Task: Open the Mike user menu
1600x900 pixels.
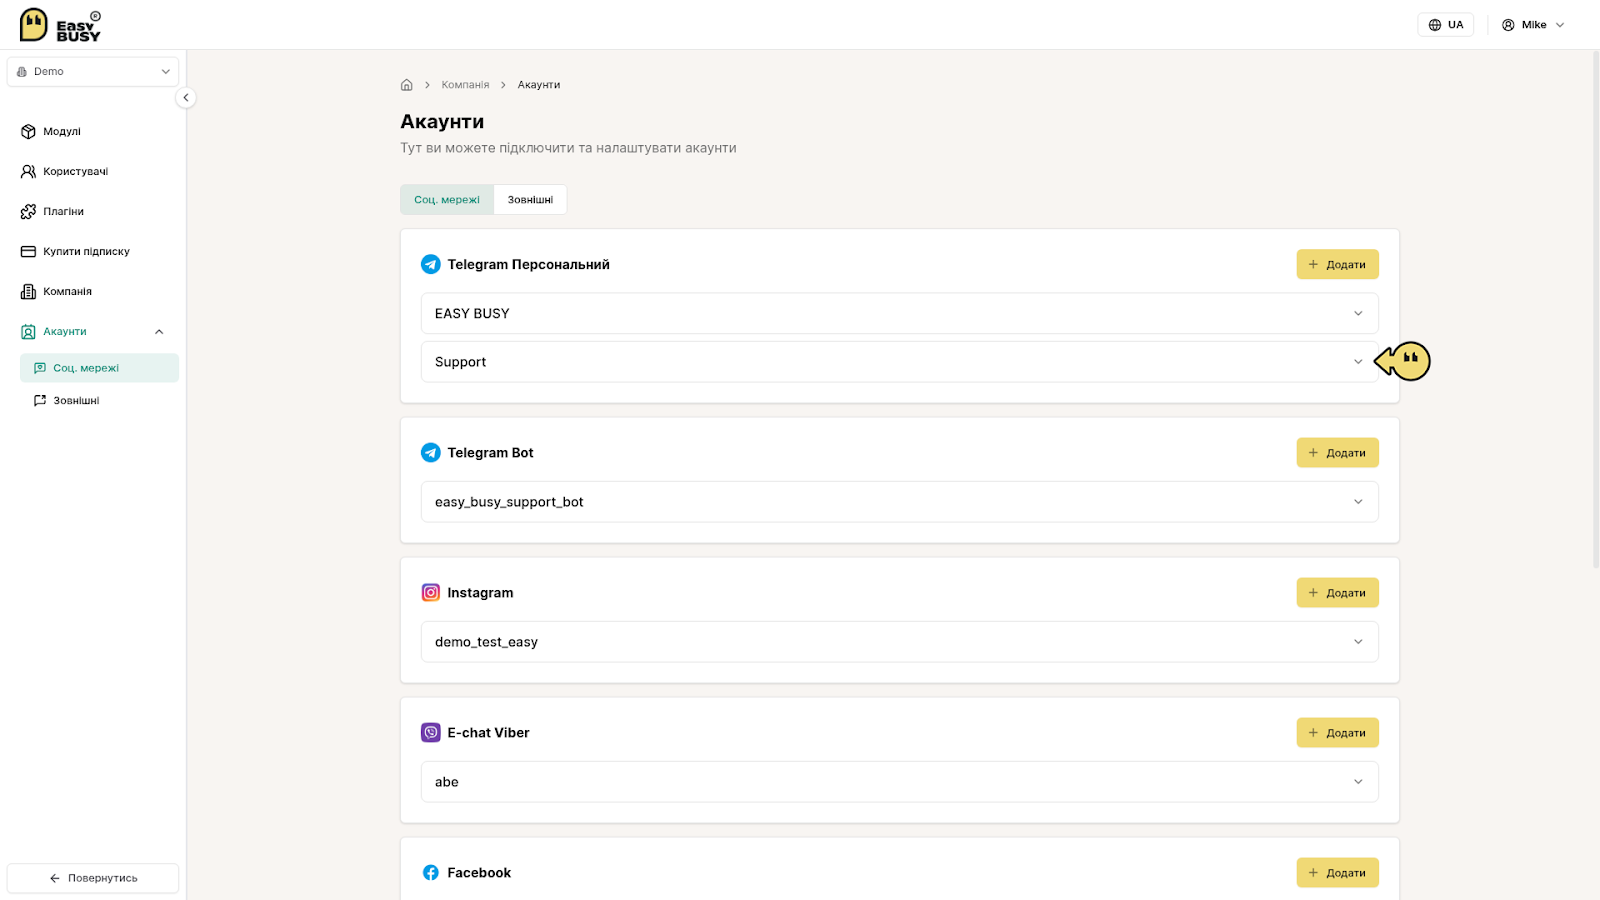Action: coord(1533,25)
